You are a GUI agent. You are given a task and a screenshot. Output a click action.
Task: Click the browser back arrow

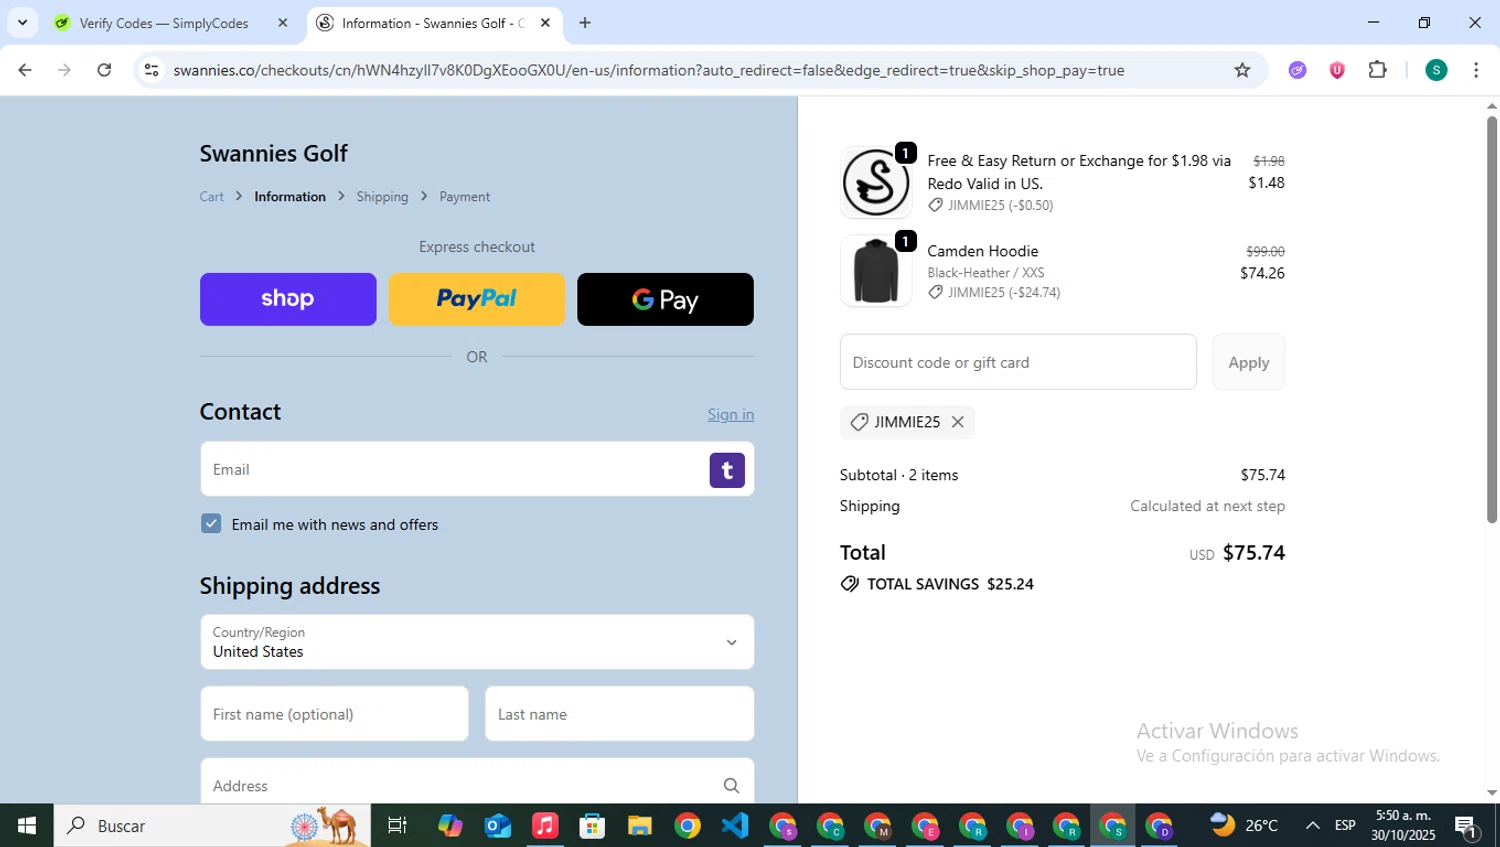coord(25,70)
